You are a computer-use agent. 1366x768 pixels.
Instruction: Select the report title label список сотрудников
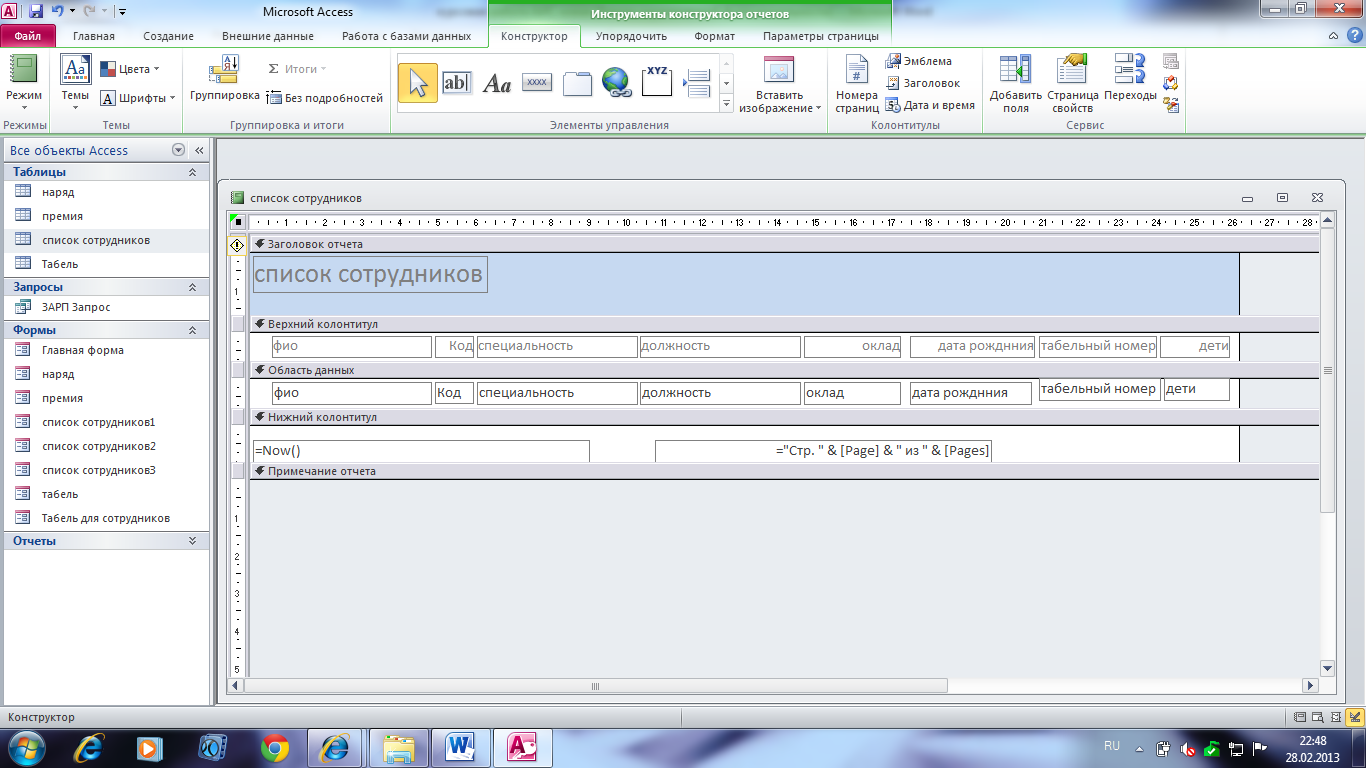370,274
